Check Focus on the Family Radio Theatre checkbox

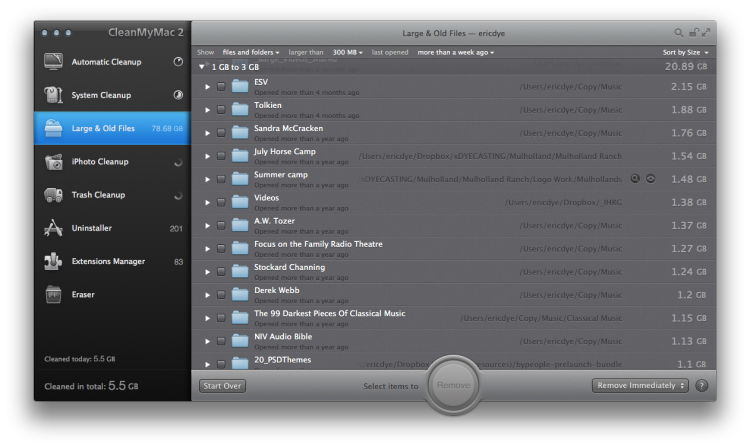click(221, 249)
